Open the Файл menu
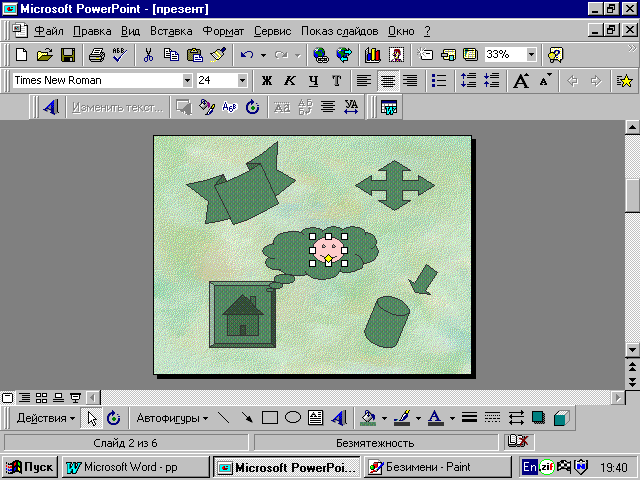The width and height of the screenshot is (640, 480). point(49,31)
